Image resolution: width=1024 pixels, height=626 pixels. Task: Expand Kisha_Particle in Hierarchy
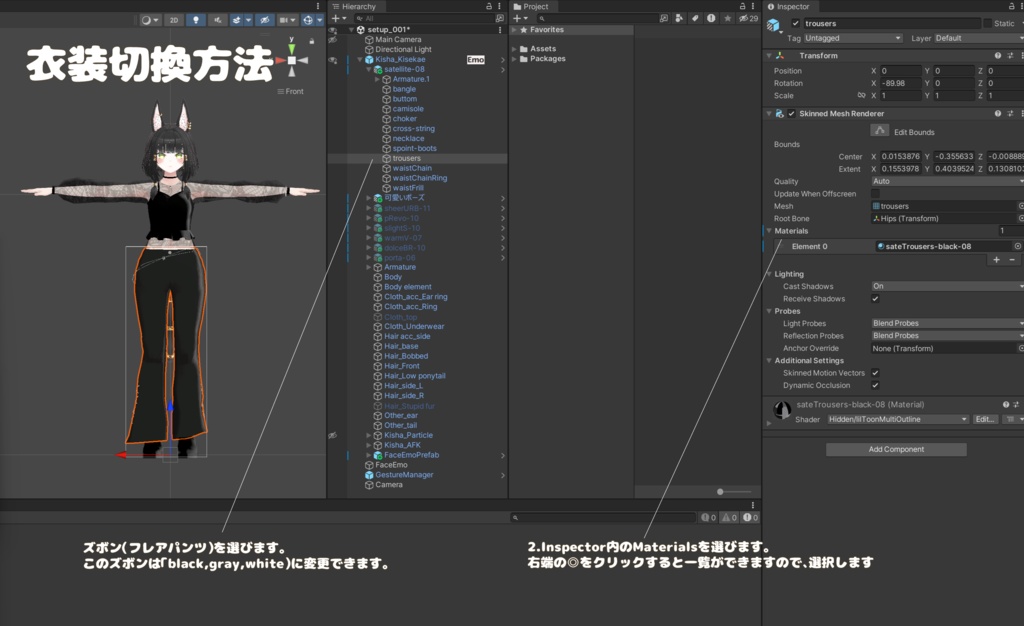point(369,435)
